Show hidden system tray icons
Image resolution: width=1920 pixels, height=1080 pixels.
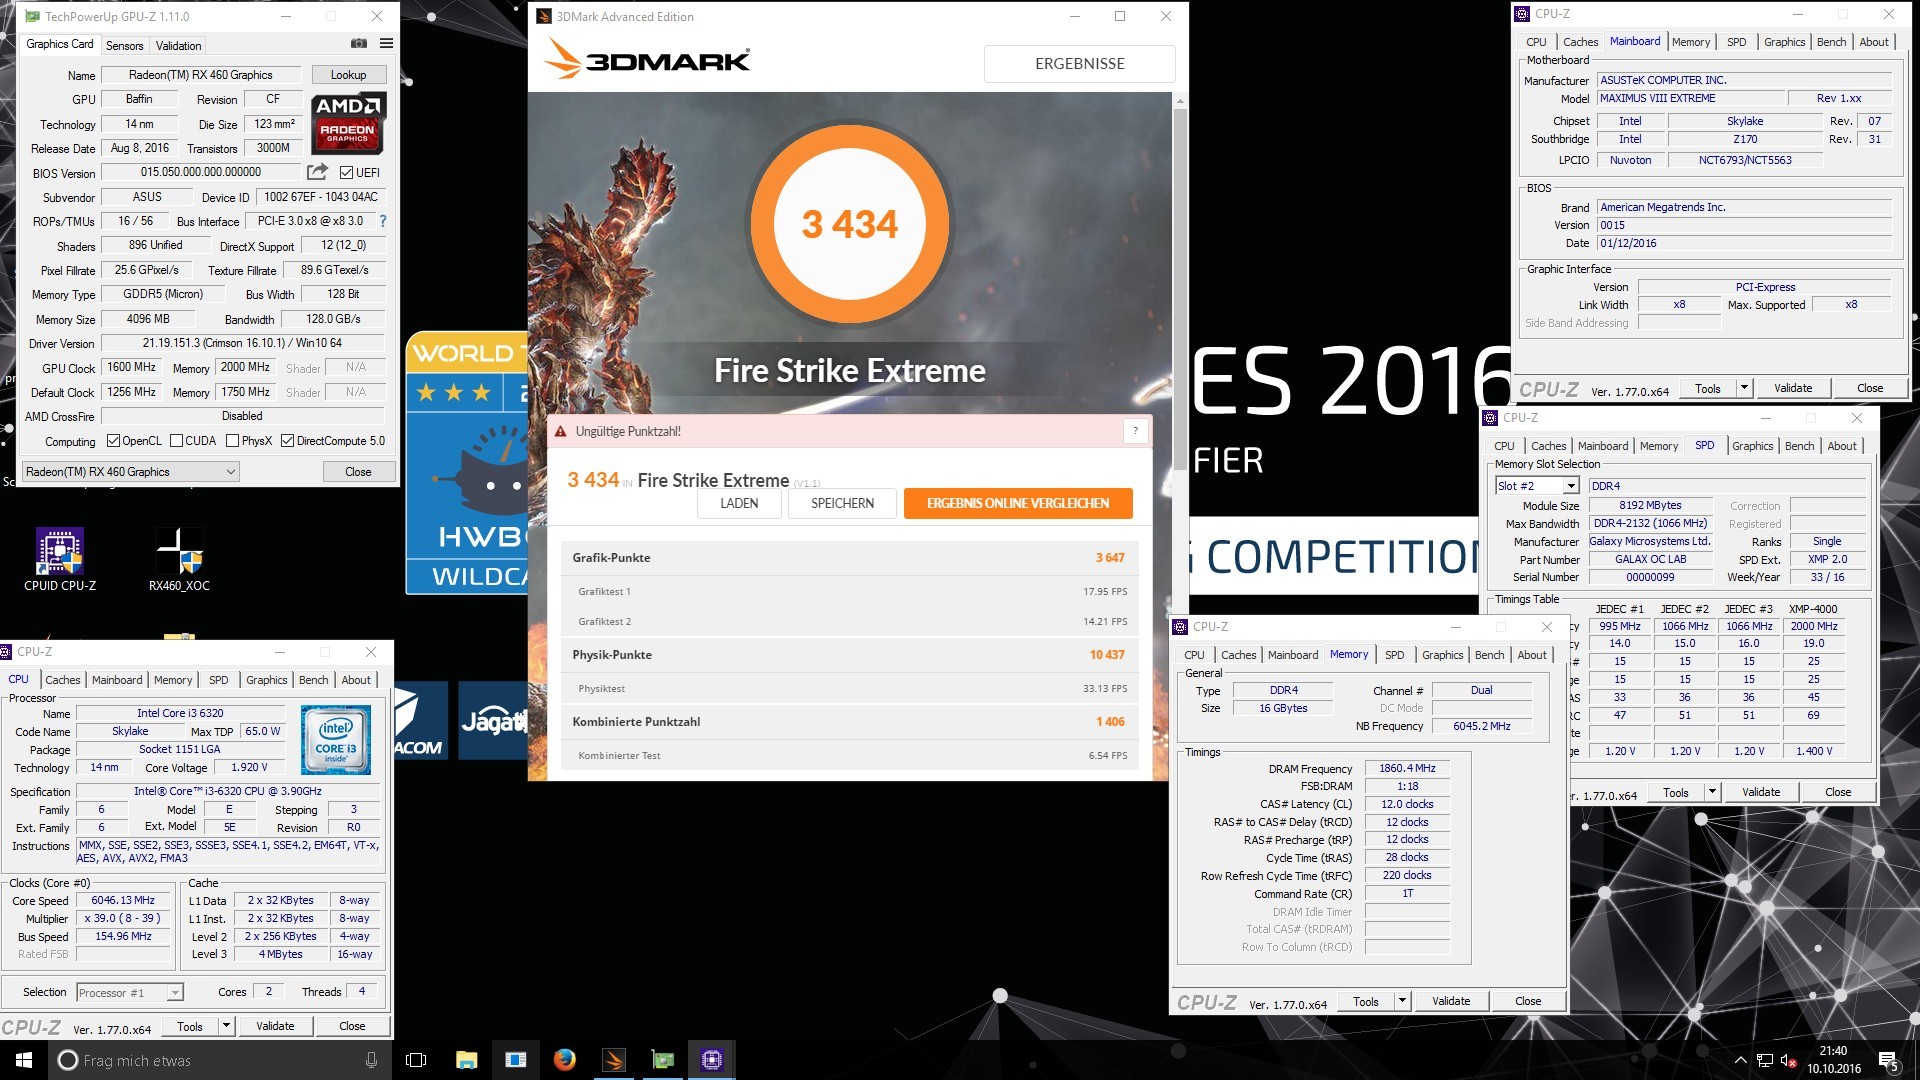click(x=1740, y=1060)
